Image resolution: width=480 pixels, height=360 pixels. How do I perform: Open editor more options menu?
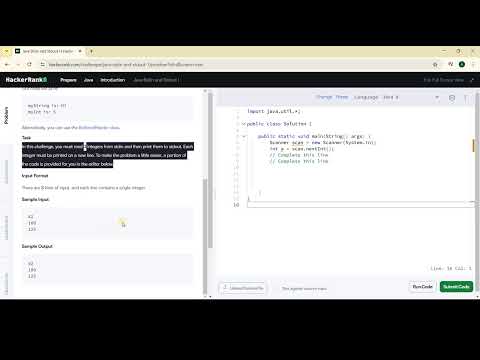(x=466, y=98)
